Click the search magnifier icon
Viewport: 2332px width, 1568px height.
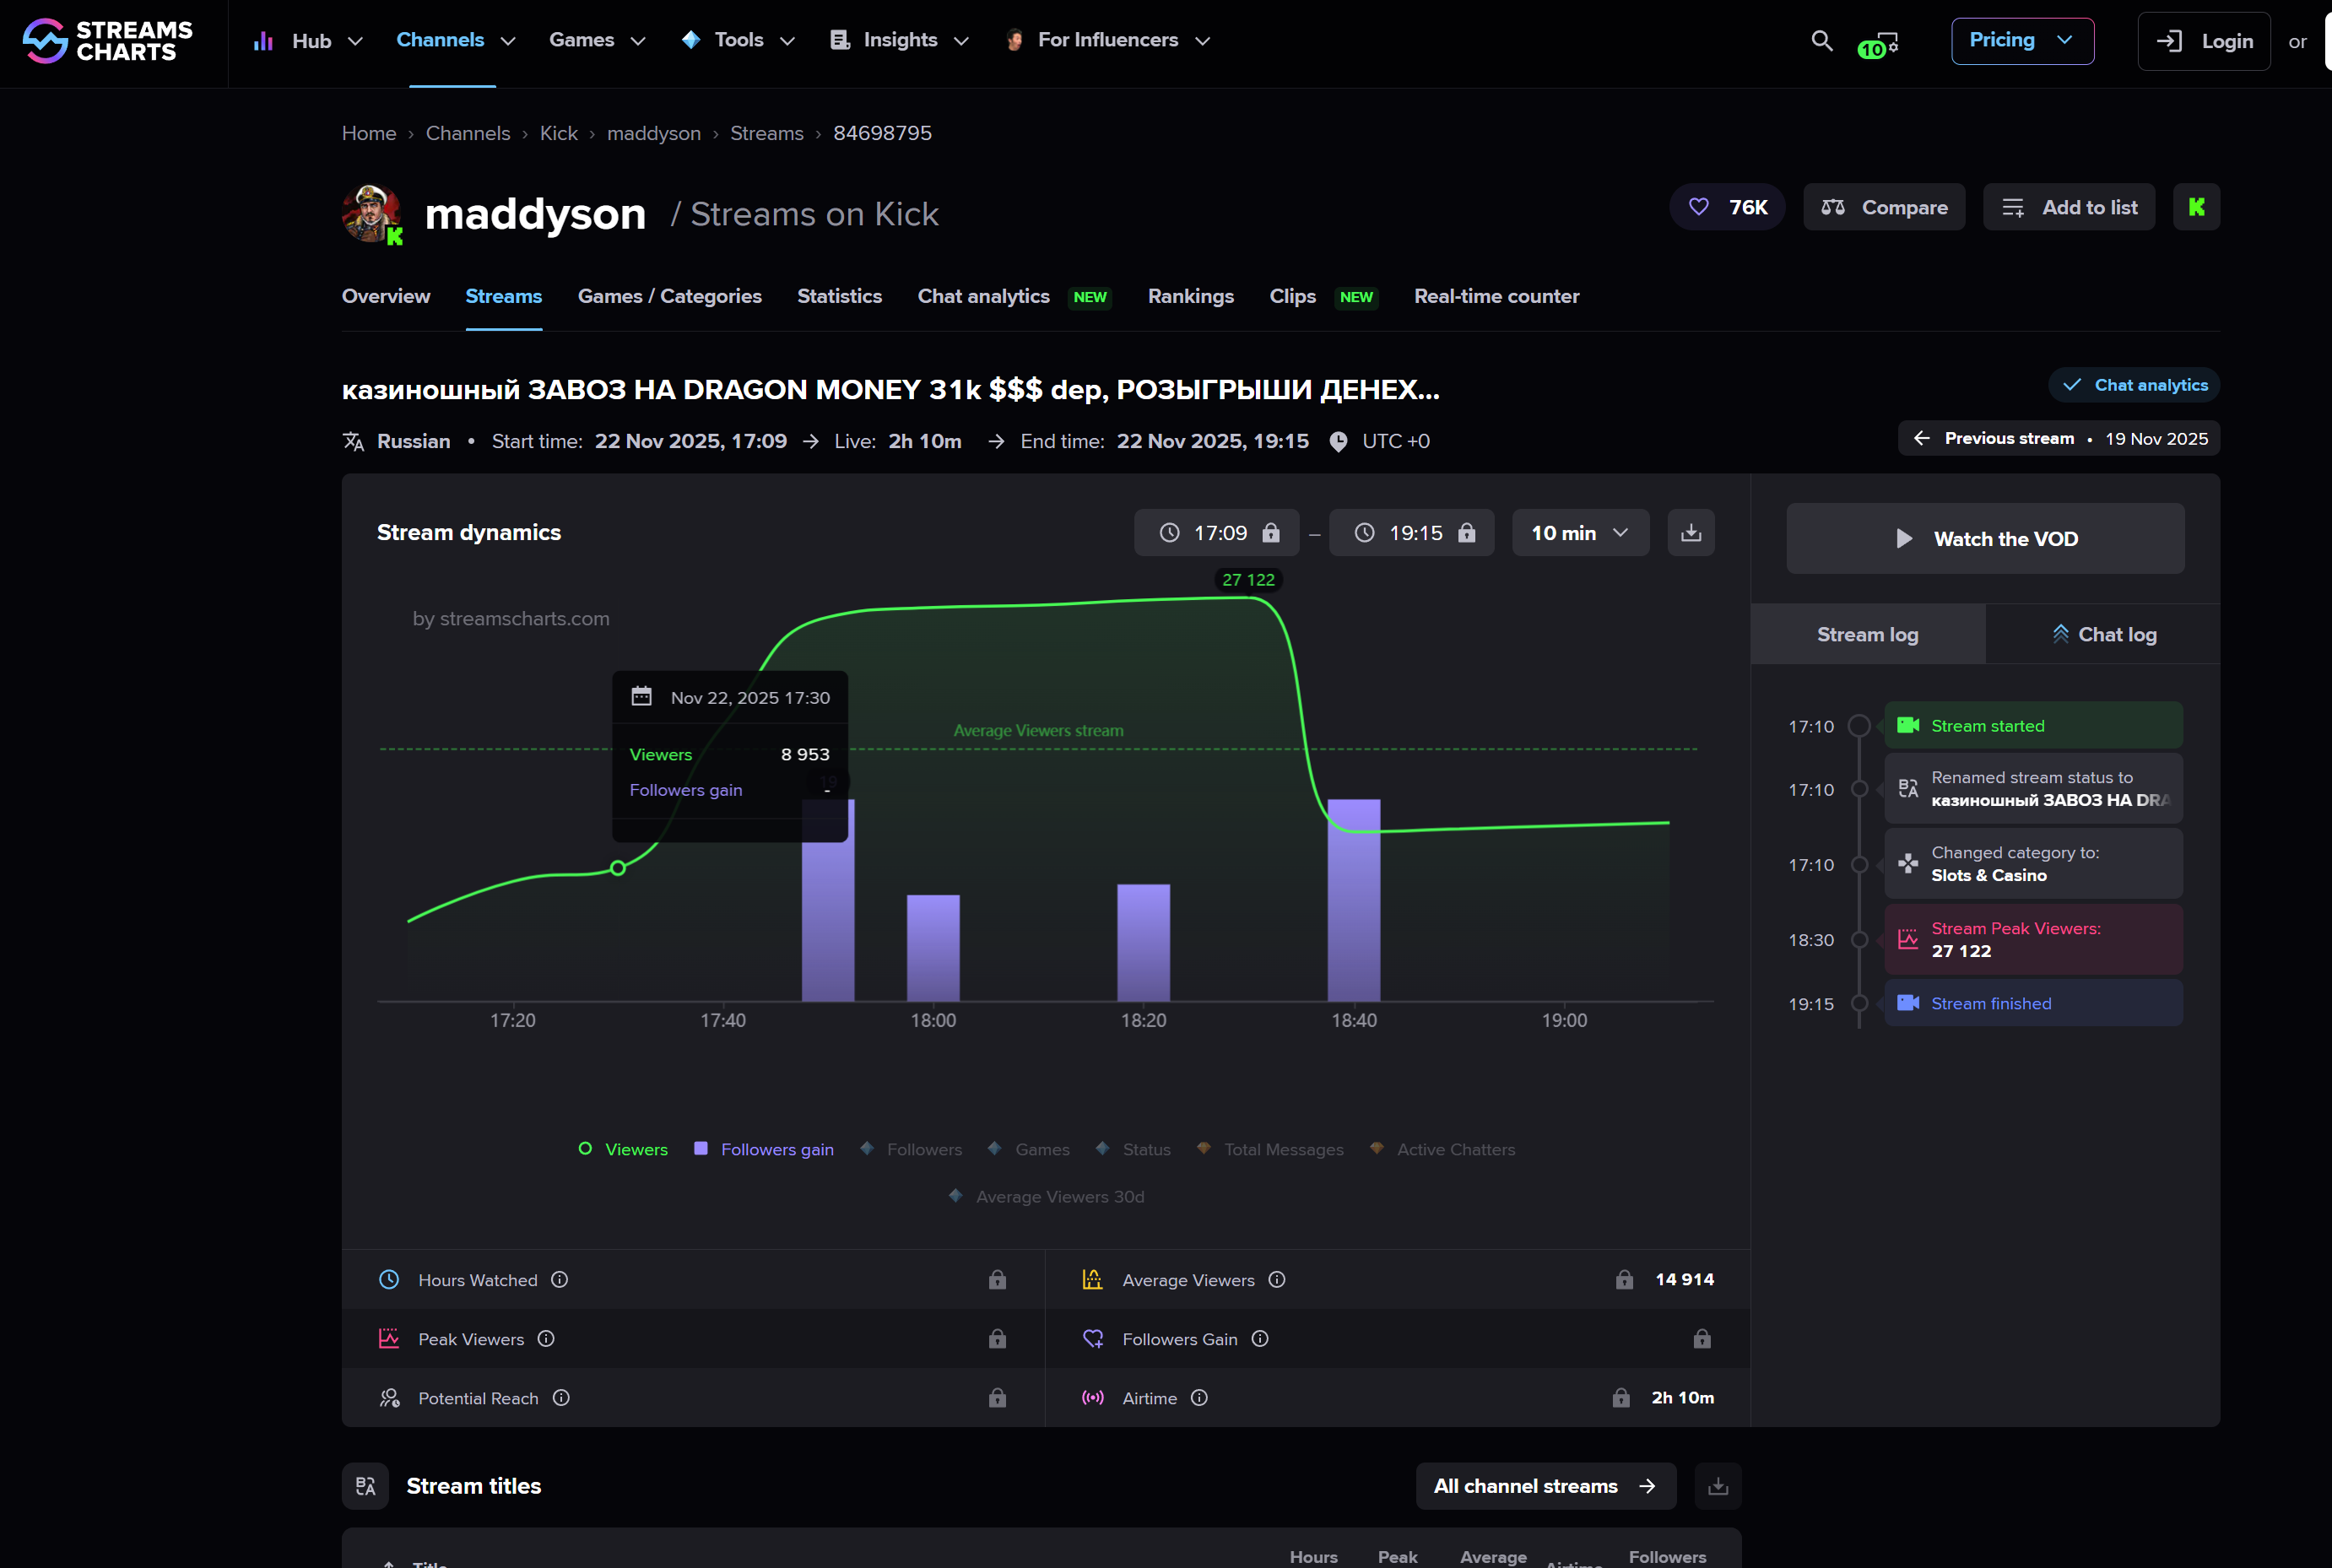click(1821, 41)
